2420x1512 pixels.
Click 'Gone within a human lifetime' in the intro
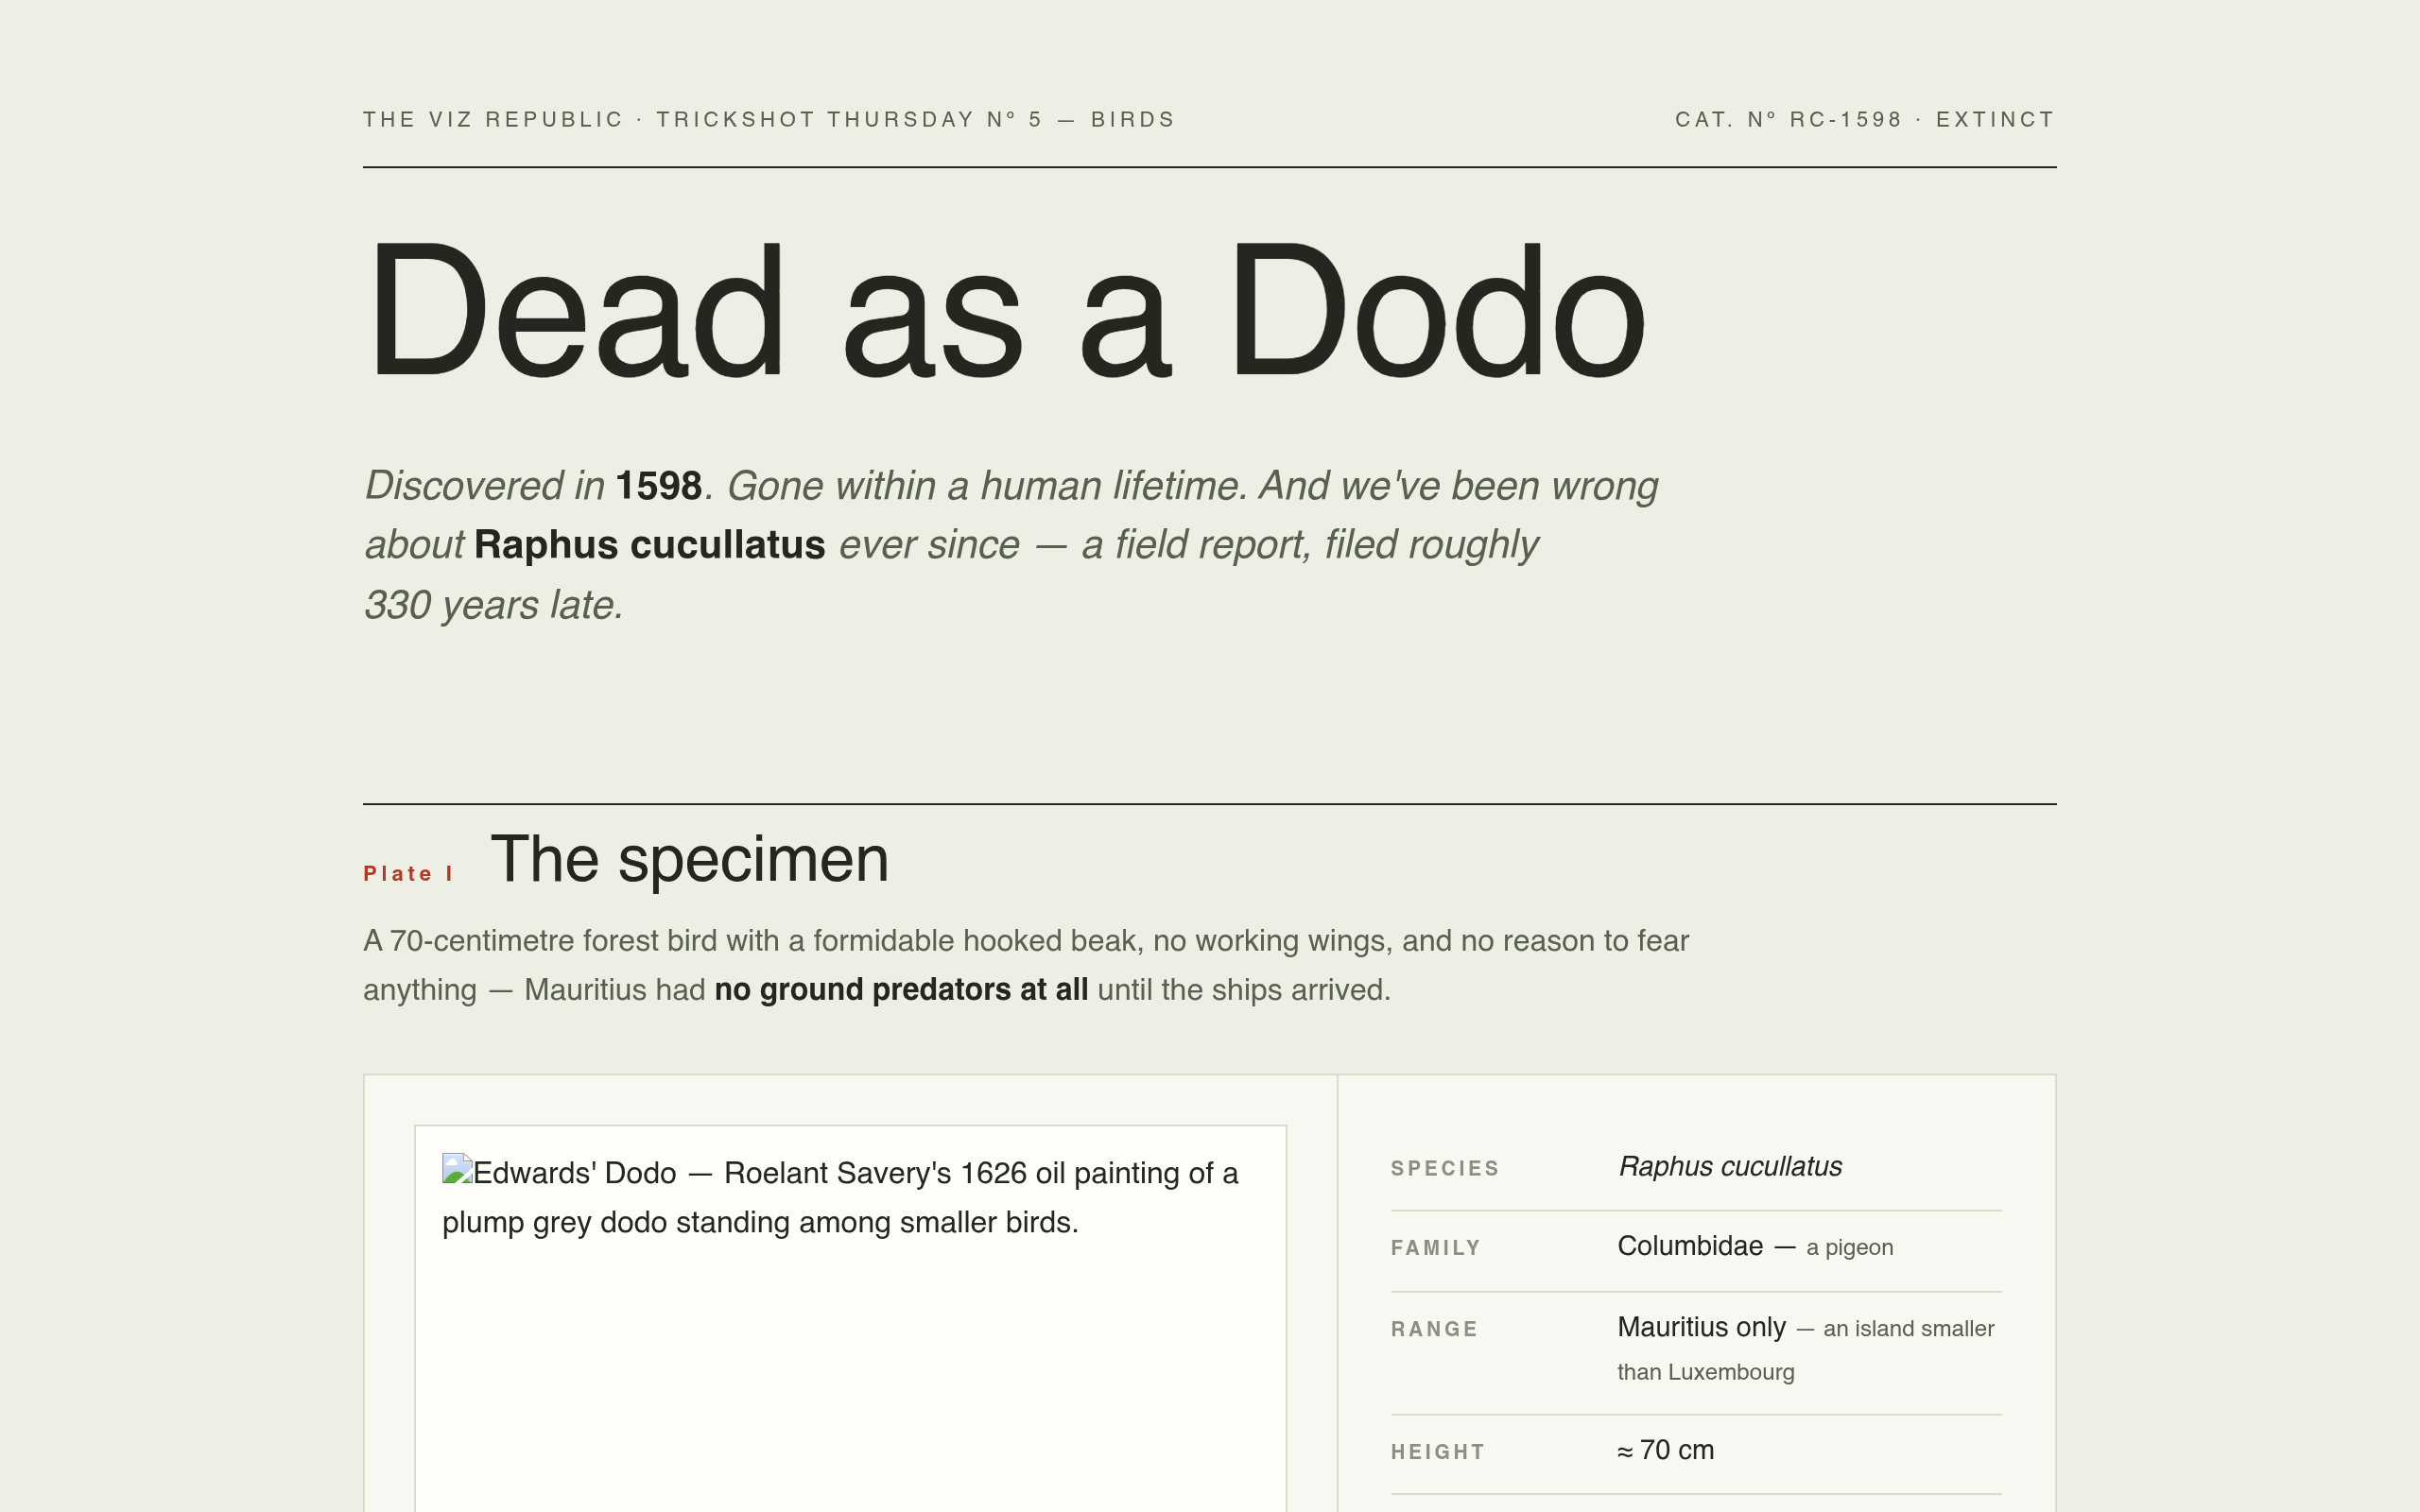[x=985, y=486]
